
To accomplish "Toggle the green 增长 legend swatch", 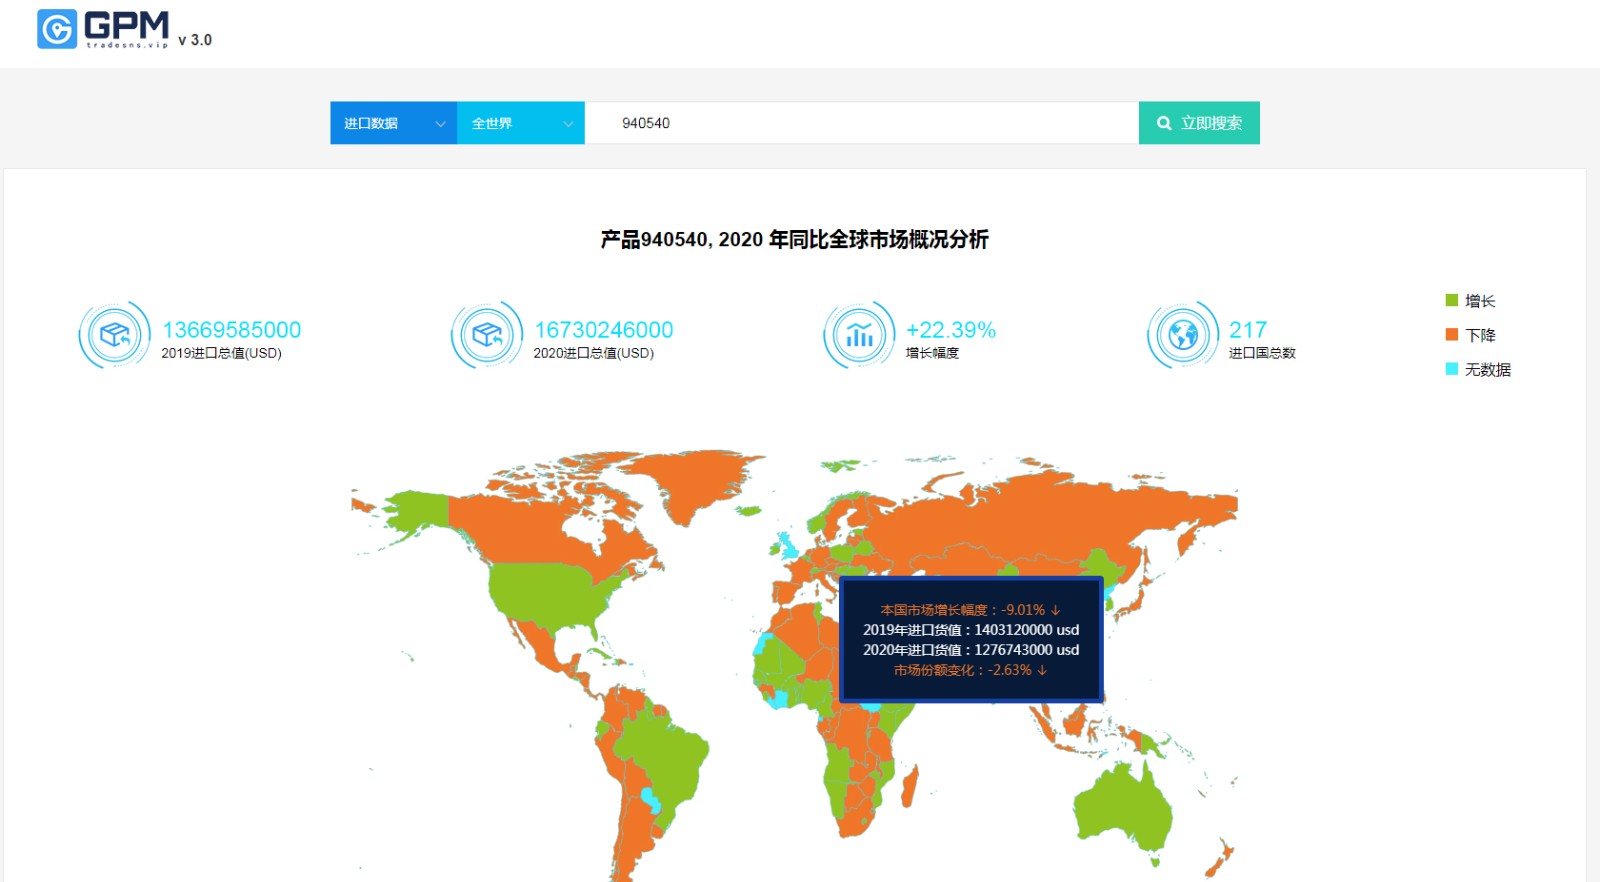I will click(1452, 301).
